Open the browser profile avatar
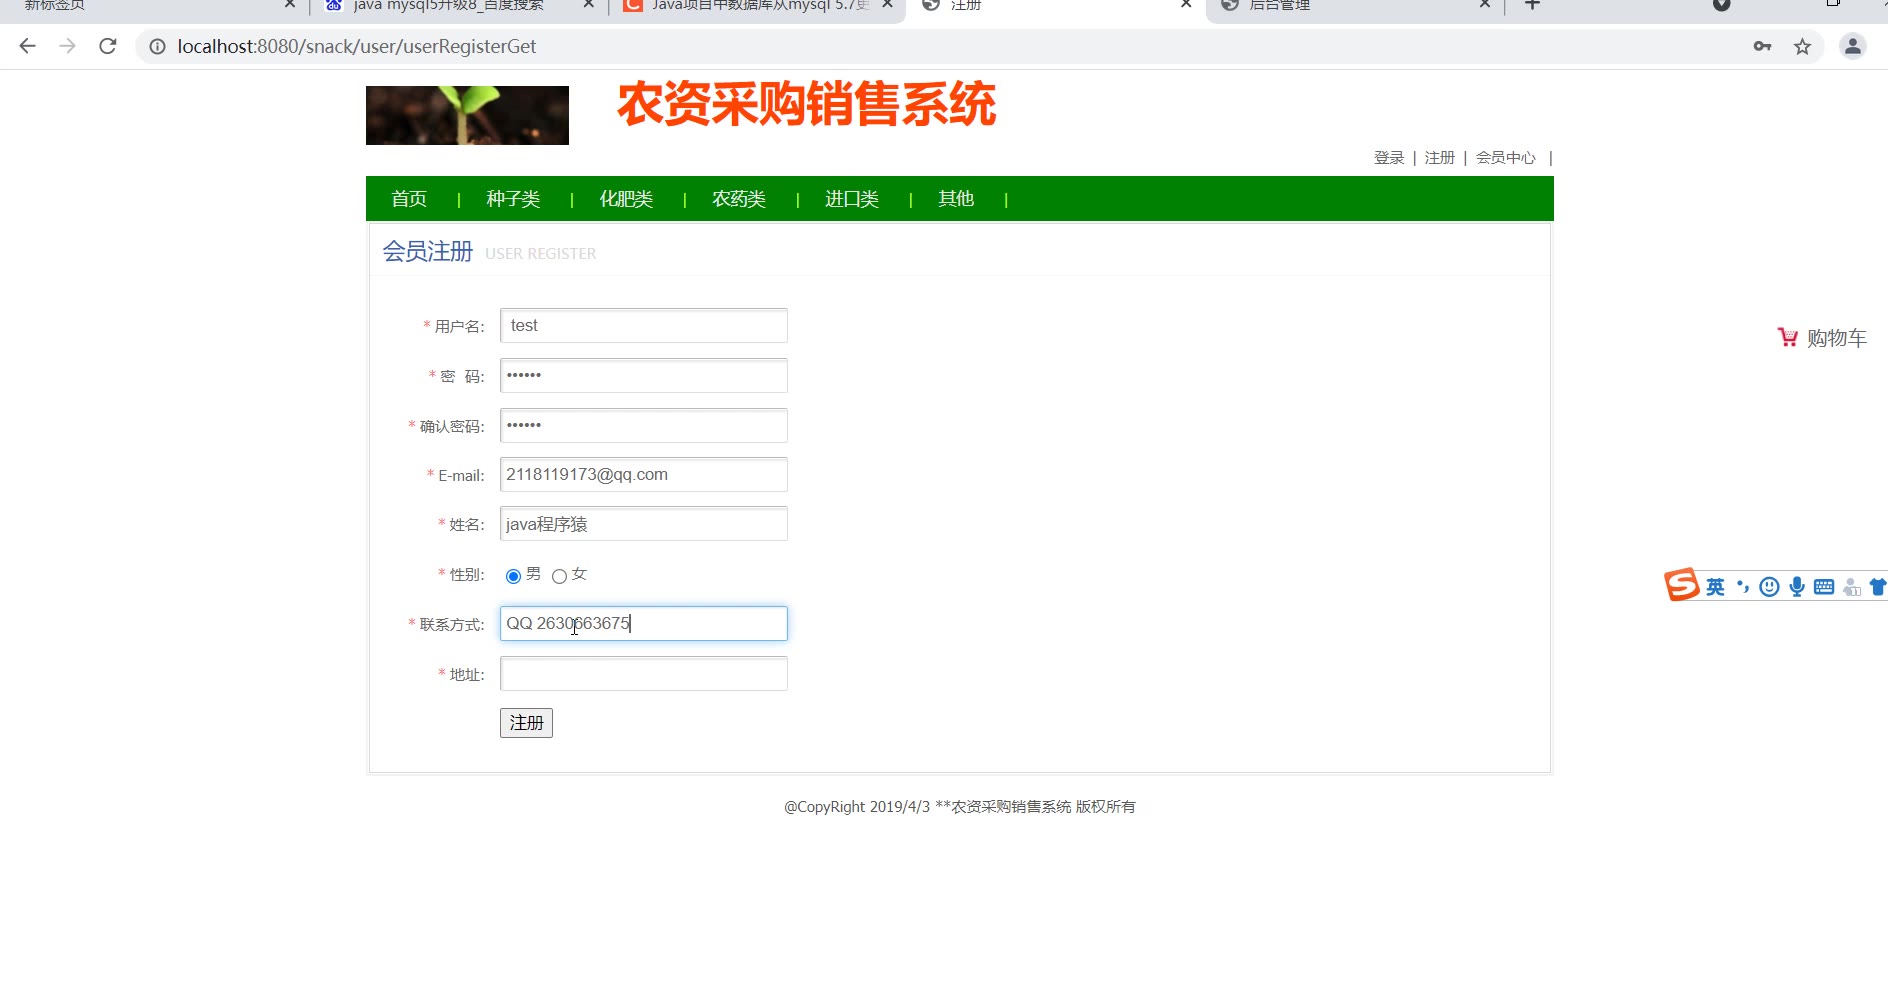 click(1852, 46)
